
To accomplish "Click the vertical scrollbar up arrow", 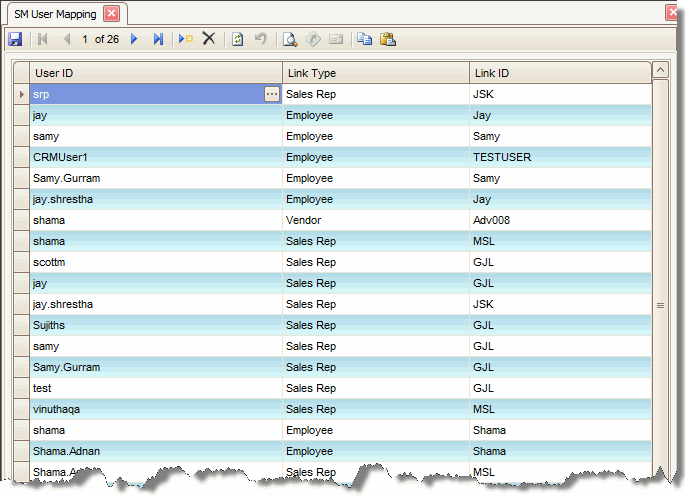I will click(660, 70).
